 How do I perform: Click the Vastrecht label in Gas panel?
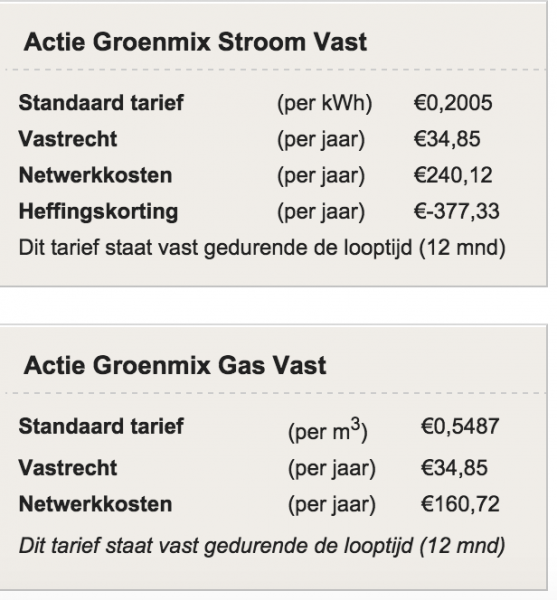(x=68, y=468)
